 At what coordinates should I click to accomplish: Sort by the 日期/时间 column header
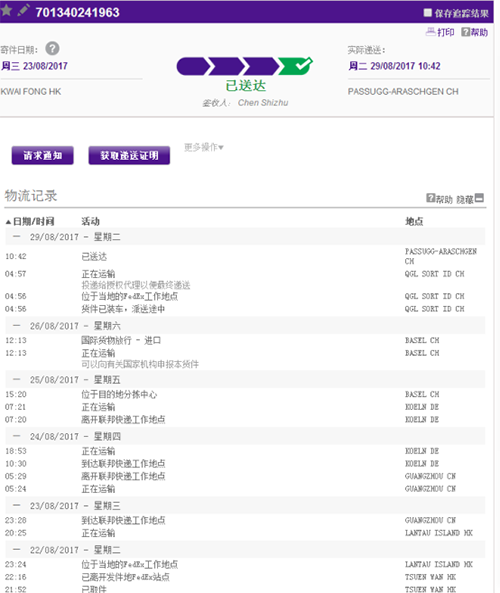(x=30, y=222)
